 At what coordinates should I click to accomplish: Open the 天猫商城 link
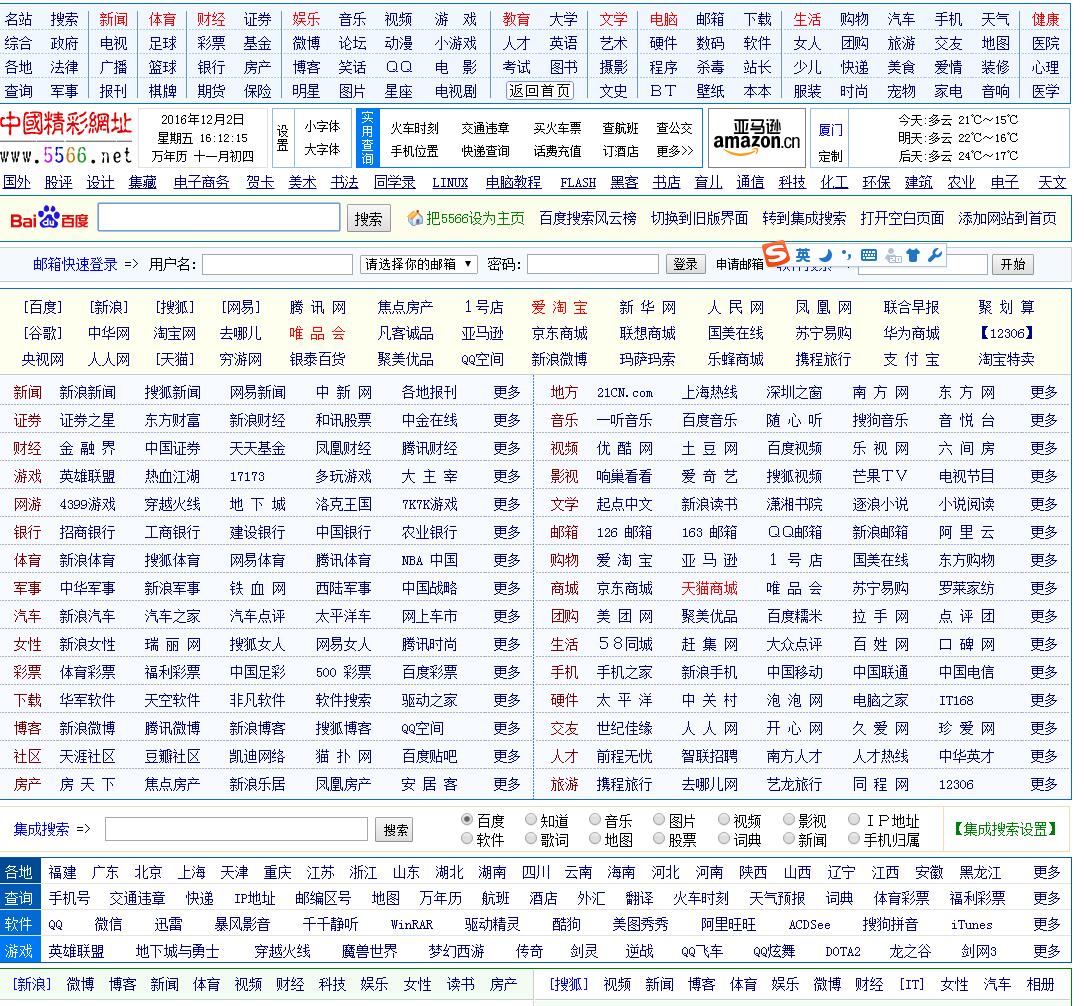point(709,588)
